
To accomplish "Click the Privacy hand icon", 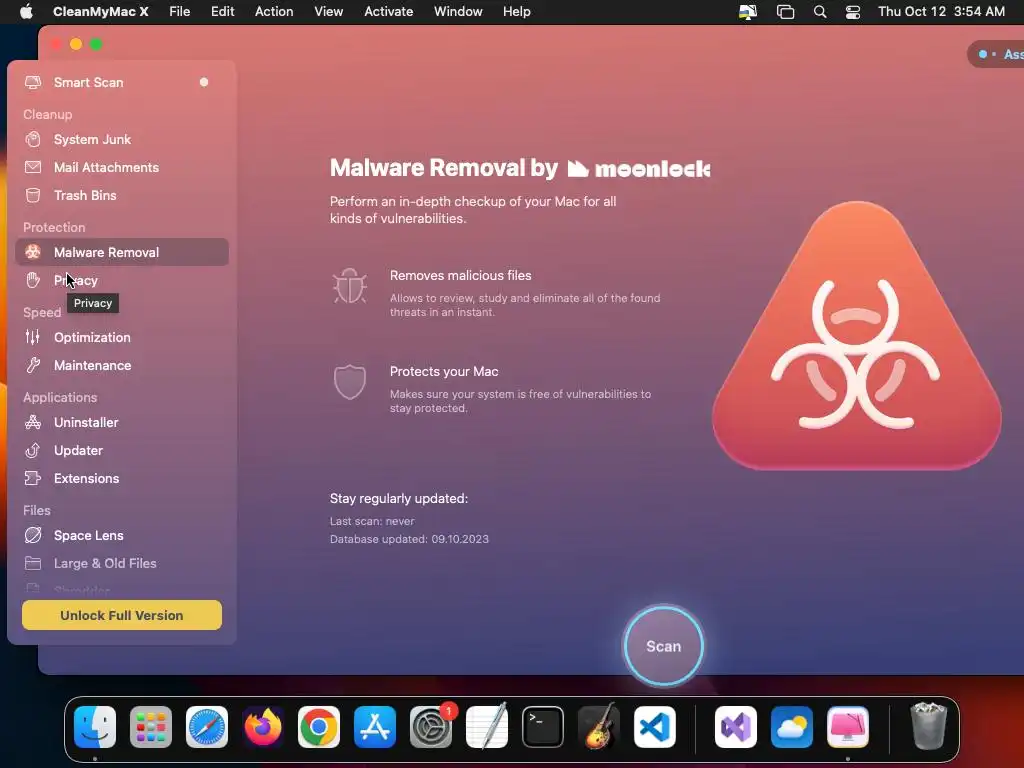I will click(33, 280).
